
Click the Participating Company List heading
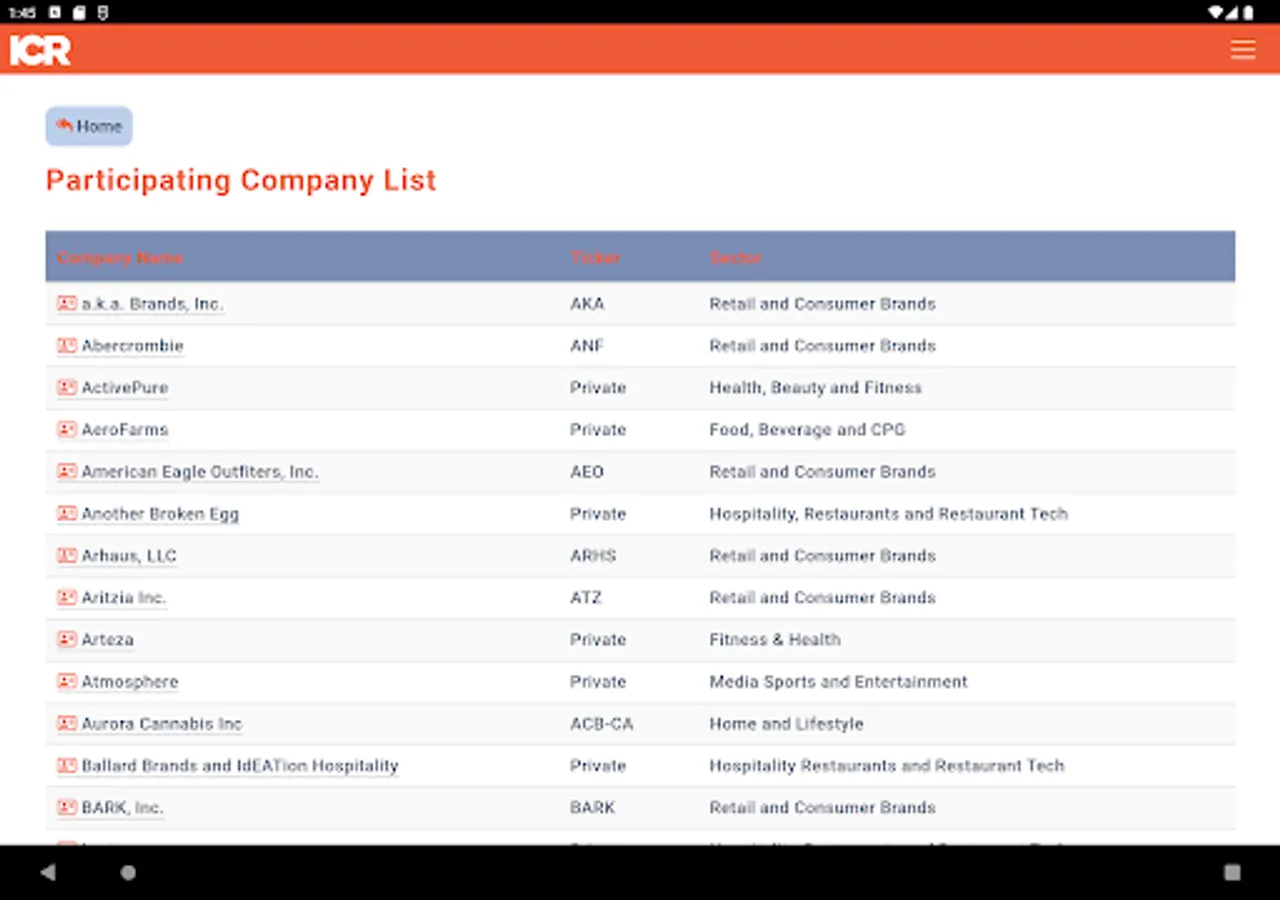(x=241, y=180)
